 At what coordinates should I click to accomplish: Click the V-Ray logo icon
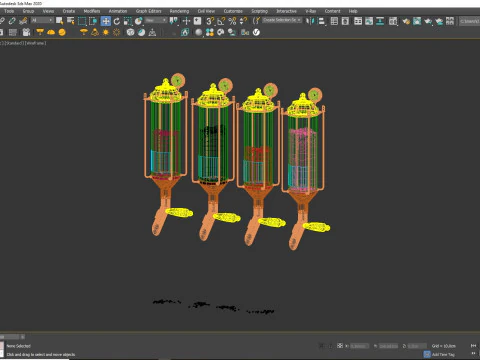256,32
